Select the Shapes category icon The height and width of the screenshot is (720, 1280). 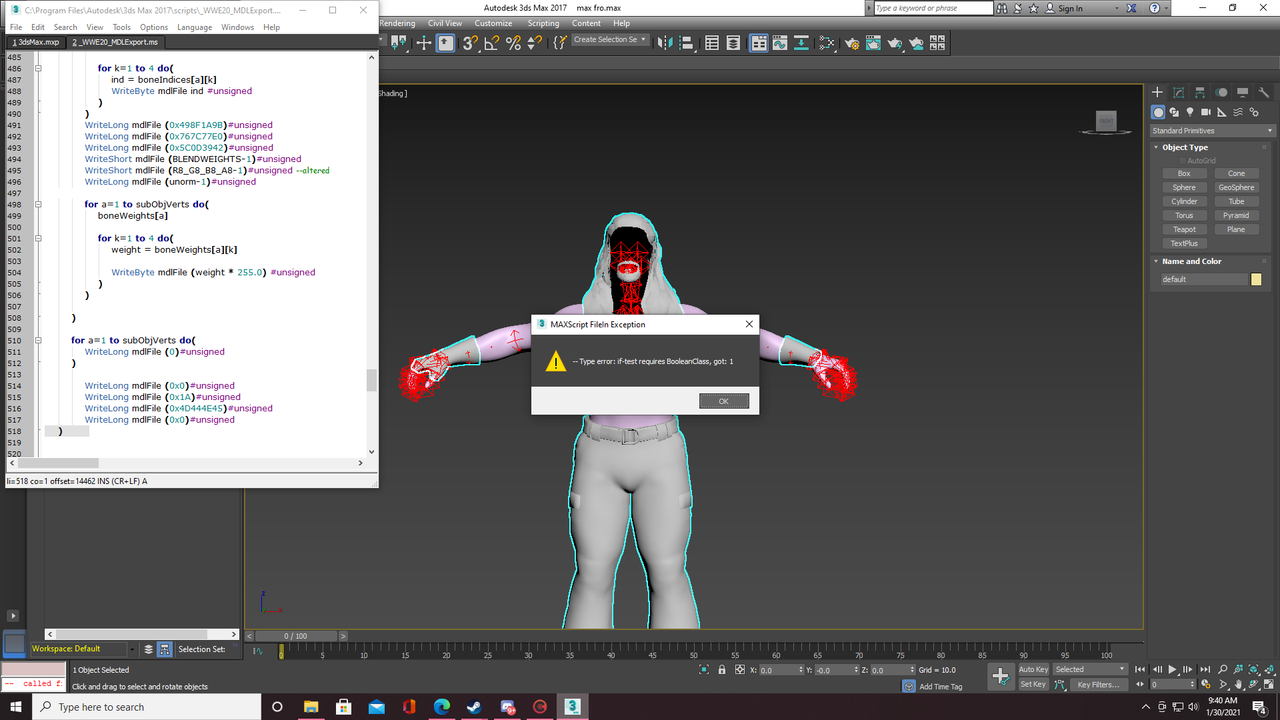point(1174,112)
